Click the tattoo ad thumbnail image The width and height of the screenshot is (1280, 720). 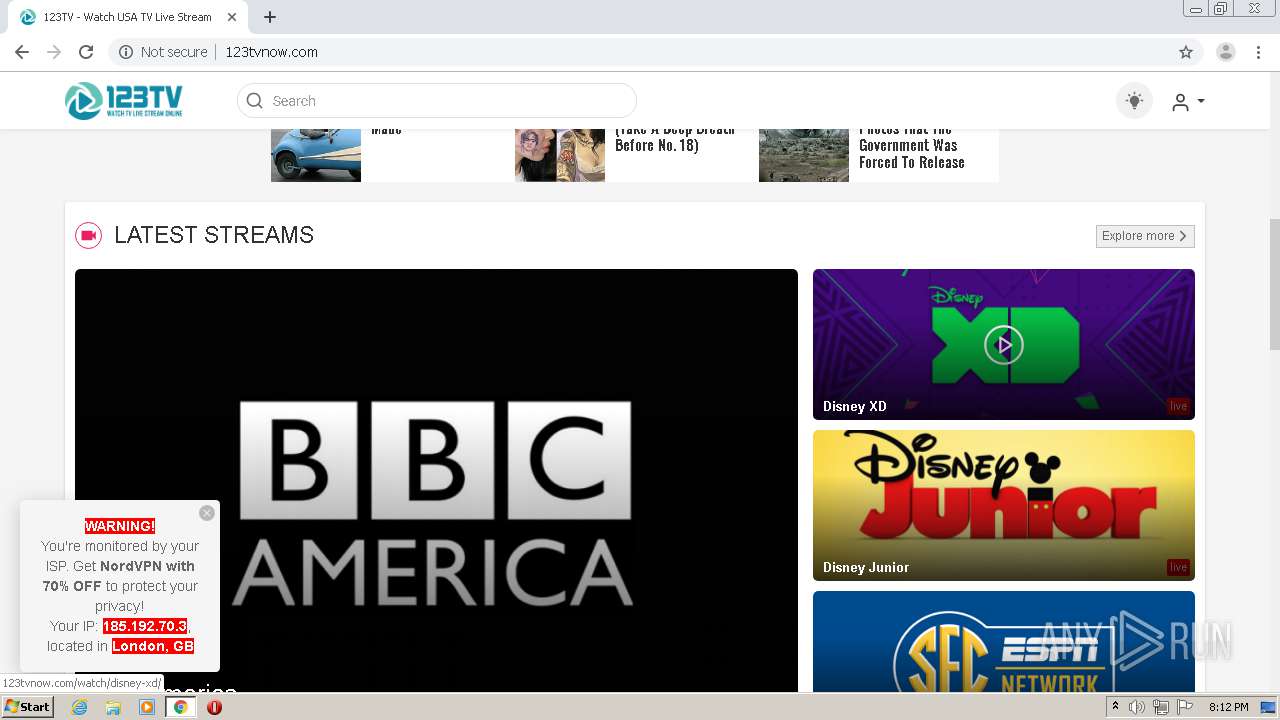(560, 155)
